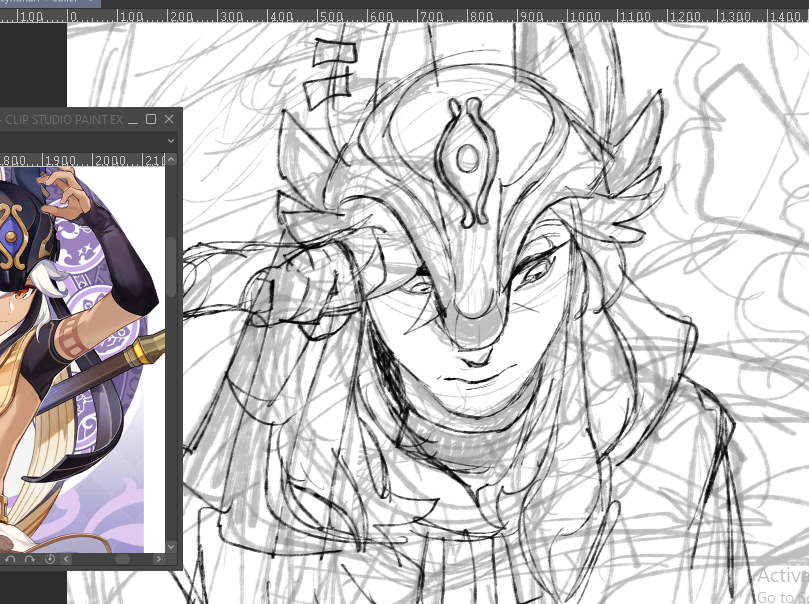Expand the tab list chevron in reference window

tap(171, 140)
